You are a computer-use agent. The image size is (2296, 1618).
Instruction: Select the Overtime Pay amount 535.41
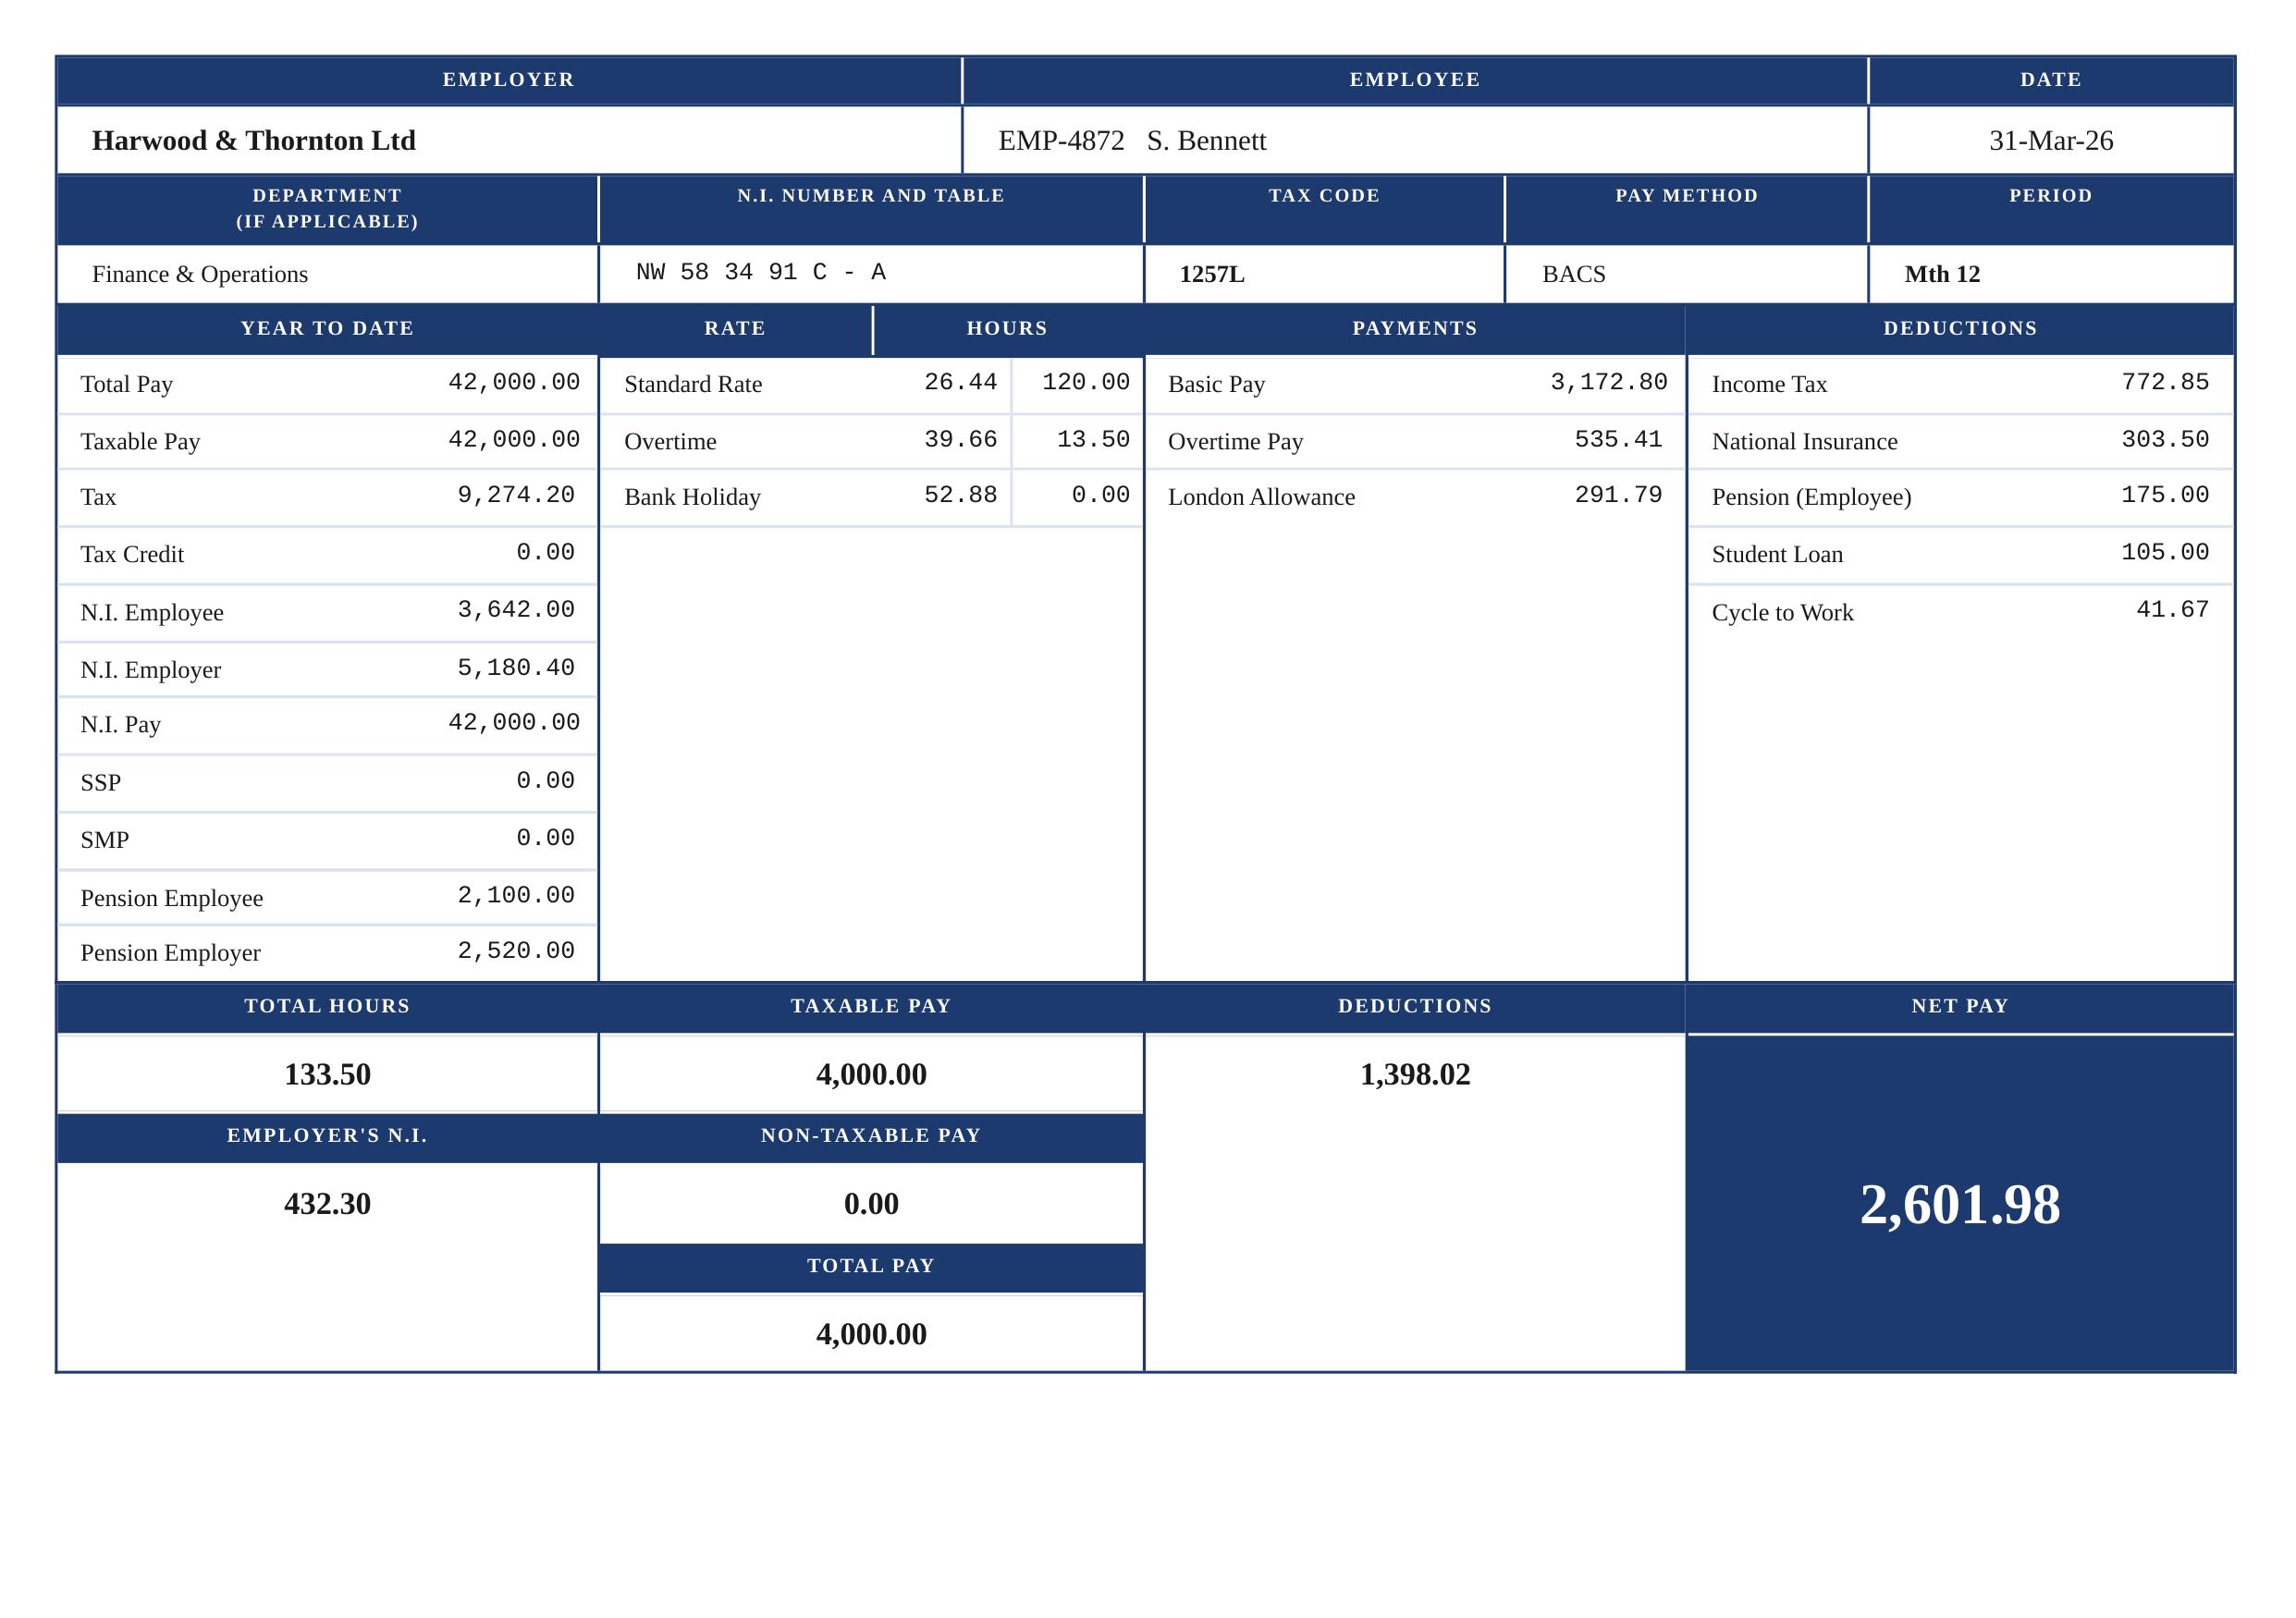[x=1617, y=439]
